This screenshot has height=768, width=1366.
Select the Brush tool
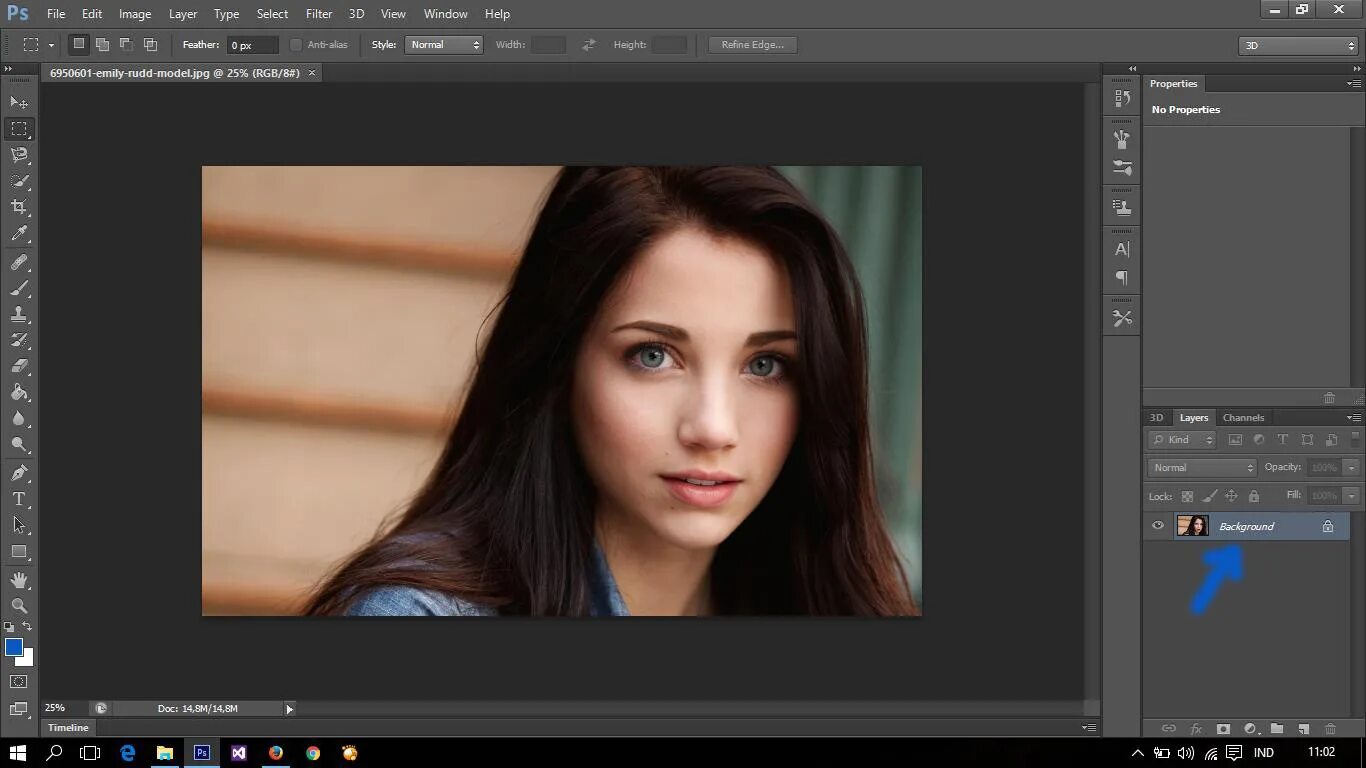tap(19, 288)
